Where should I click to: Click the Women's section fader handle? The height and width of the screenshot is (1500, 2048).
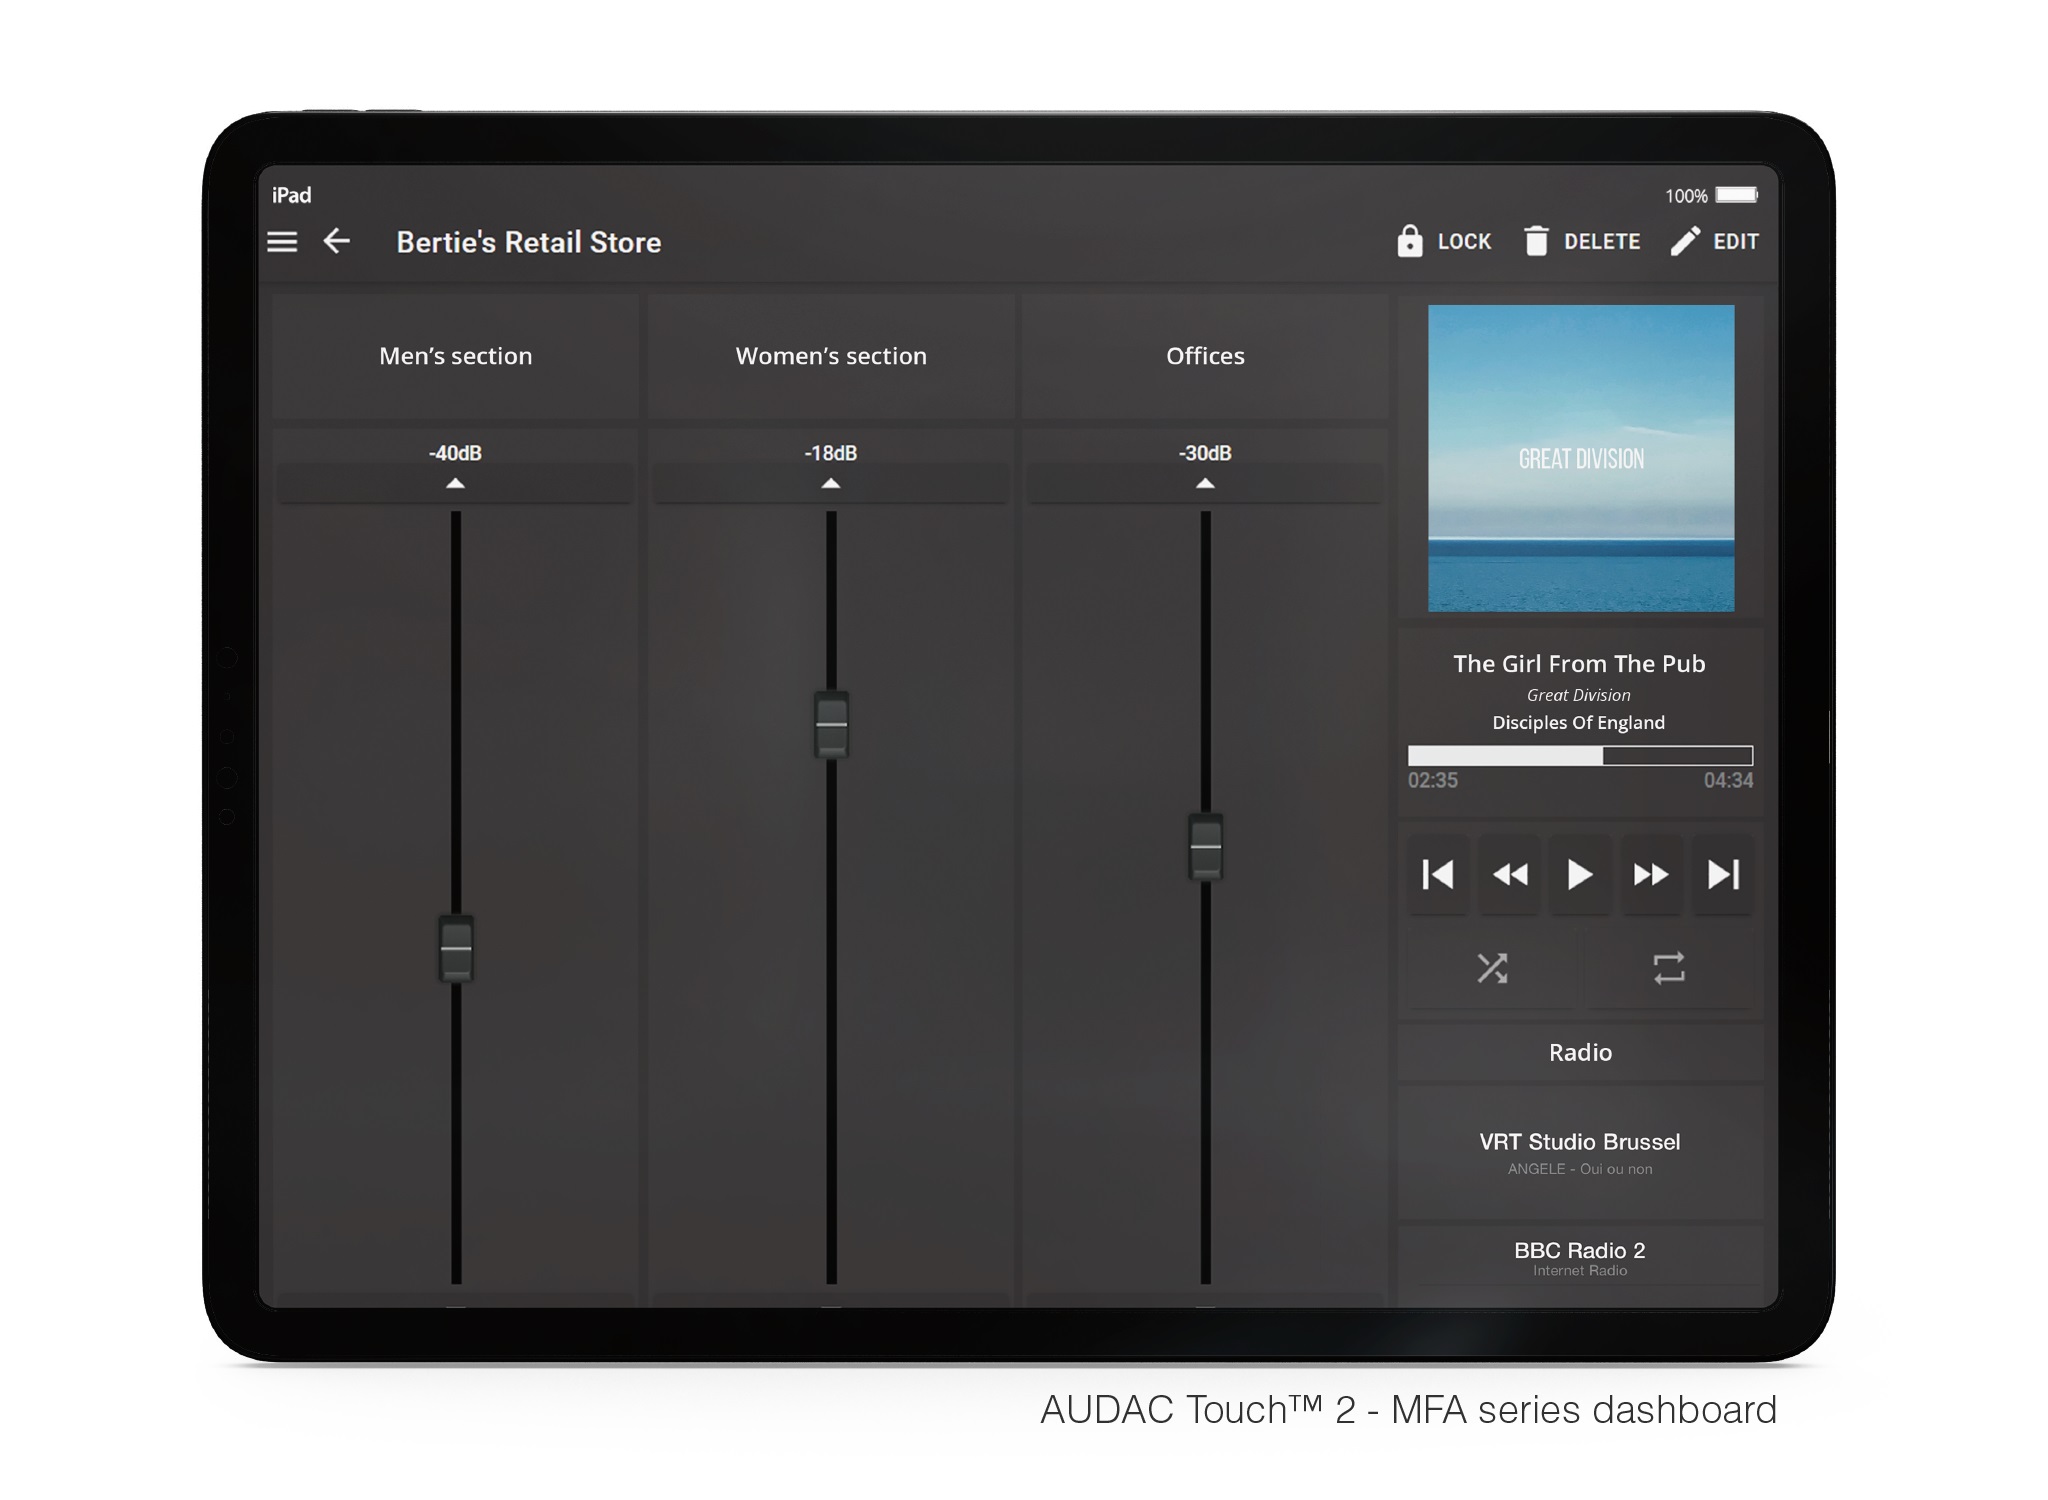(x=831, y=725)
